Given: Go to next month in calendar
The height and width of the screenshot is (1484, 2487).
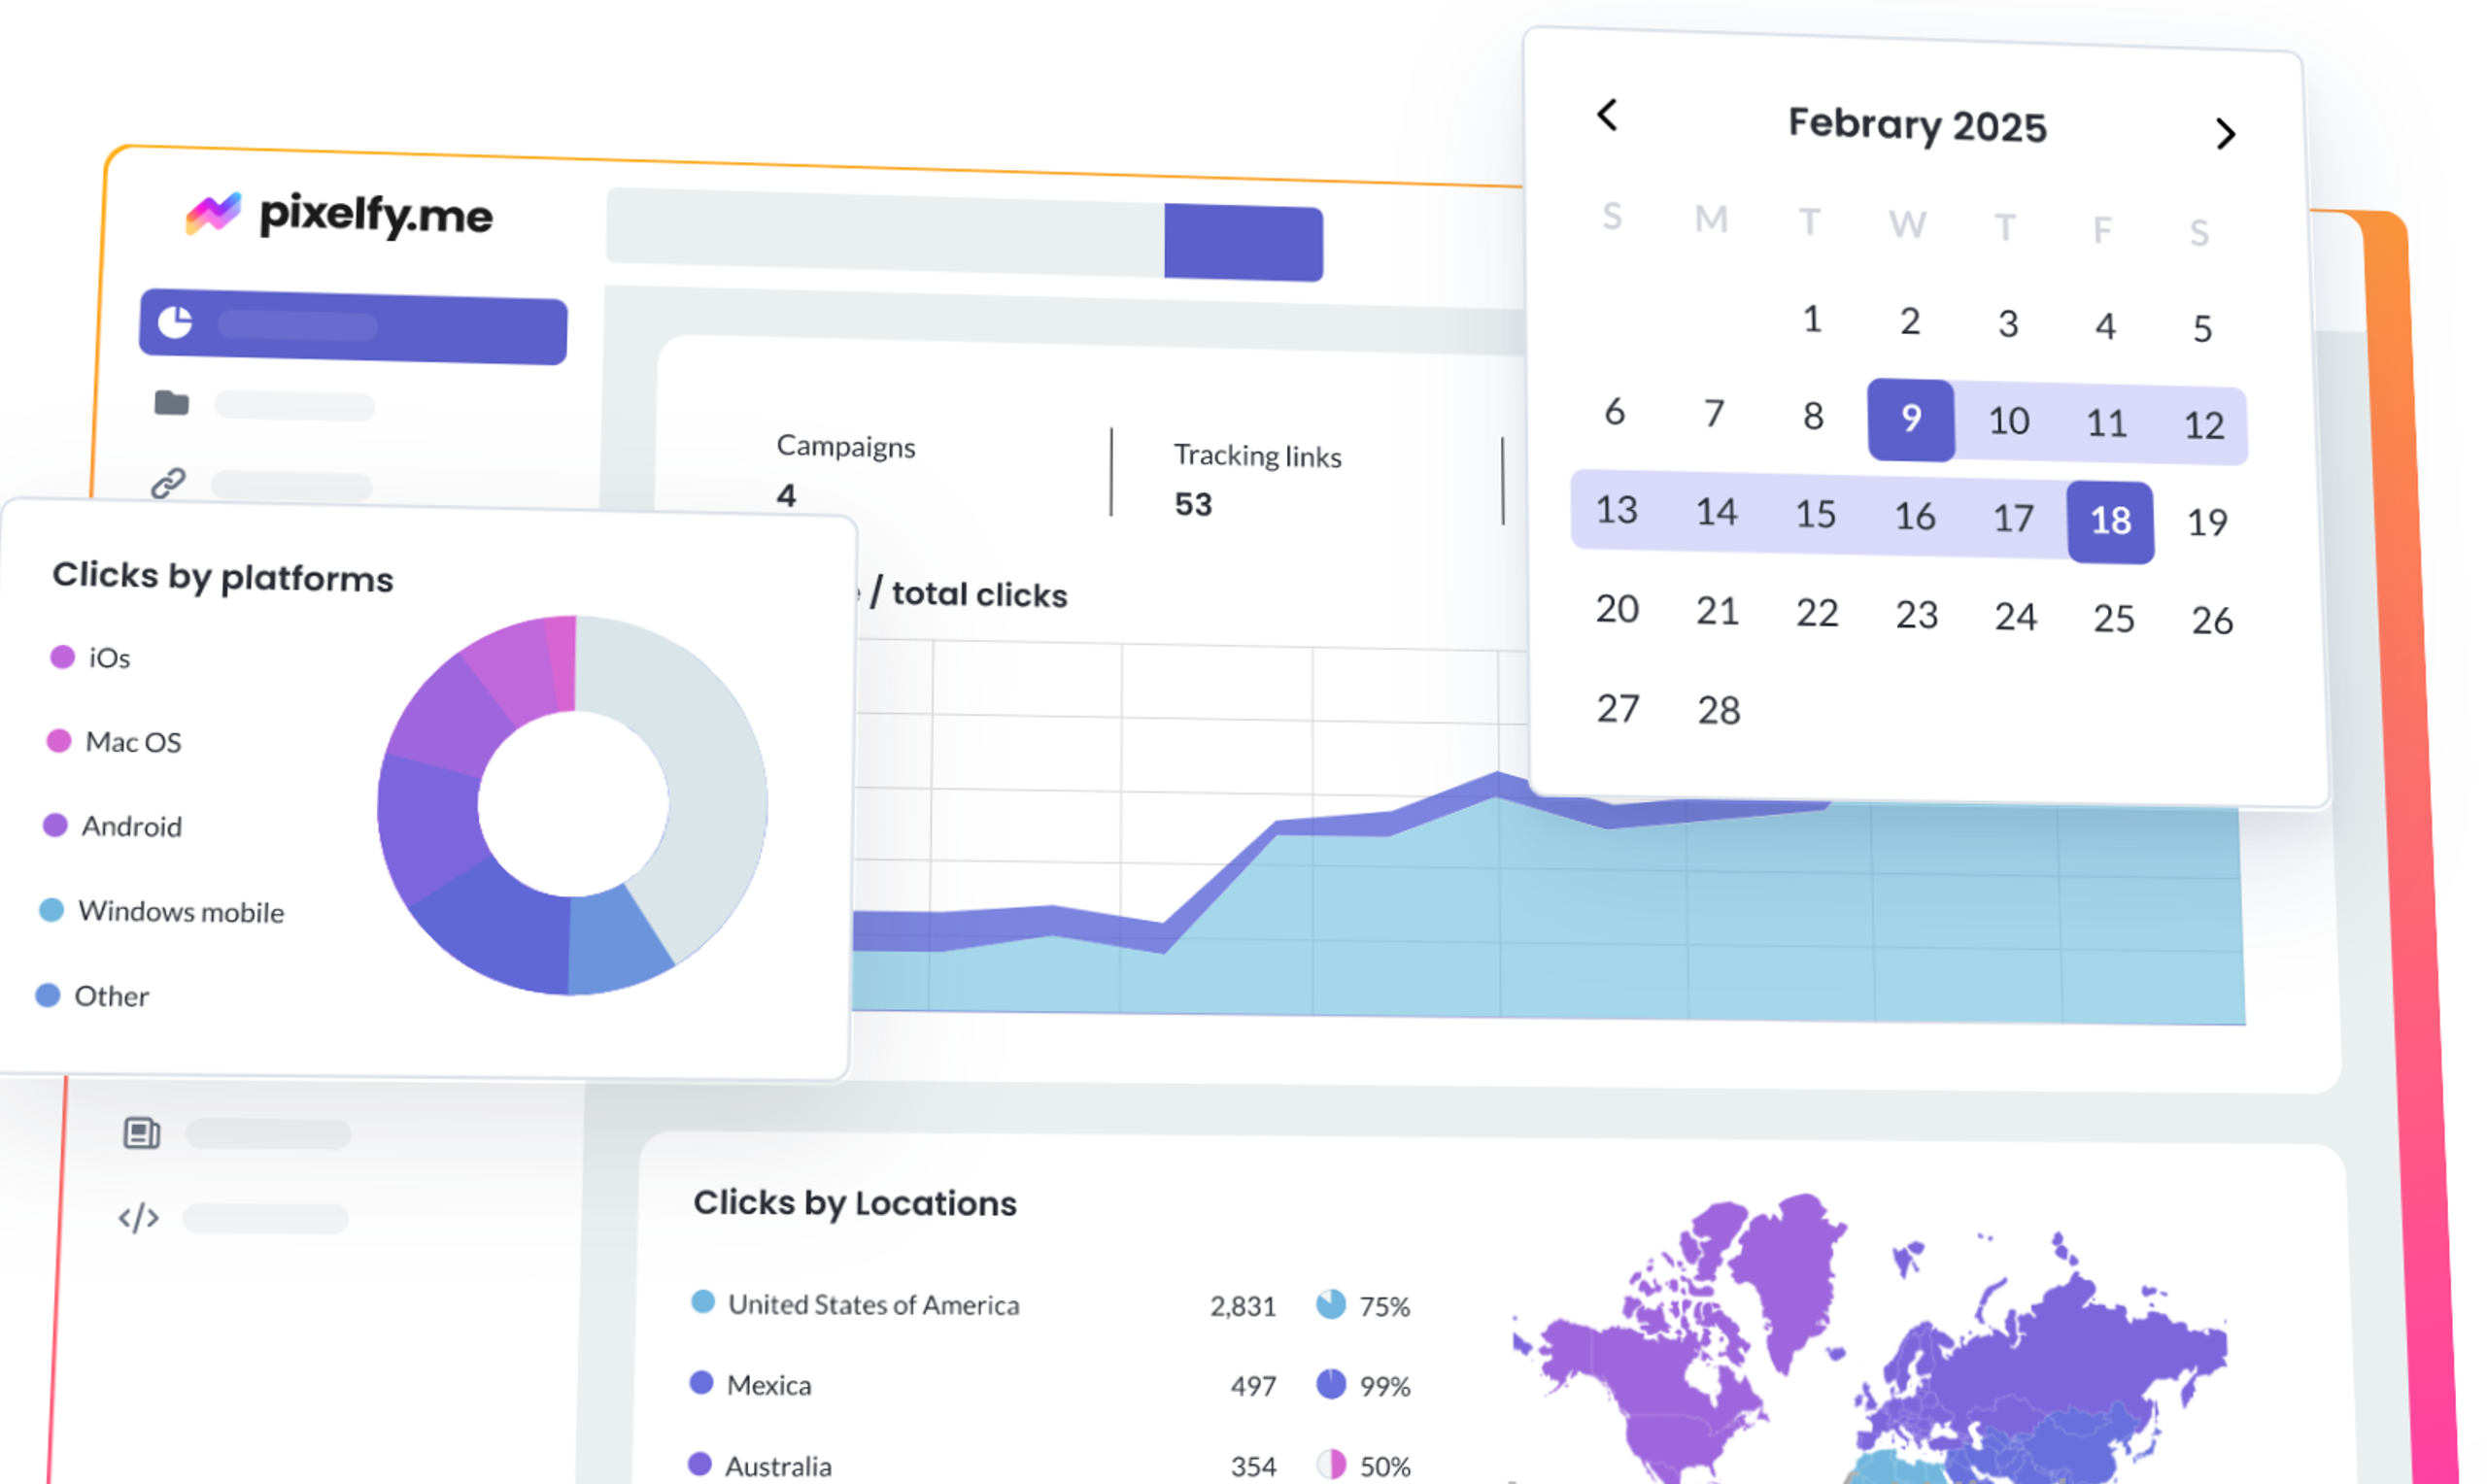Looking at the screenshot, I should [2224, 133].
